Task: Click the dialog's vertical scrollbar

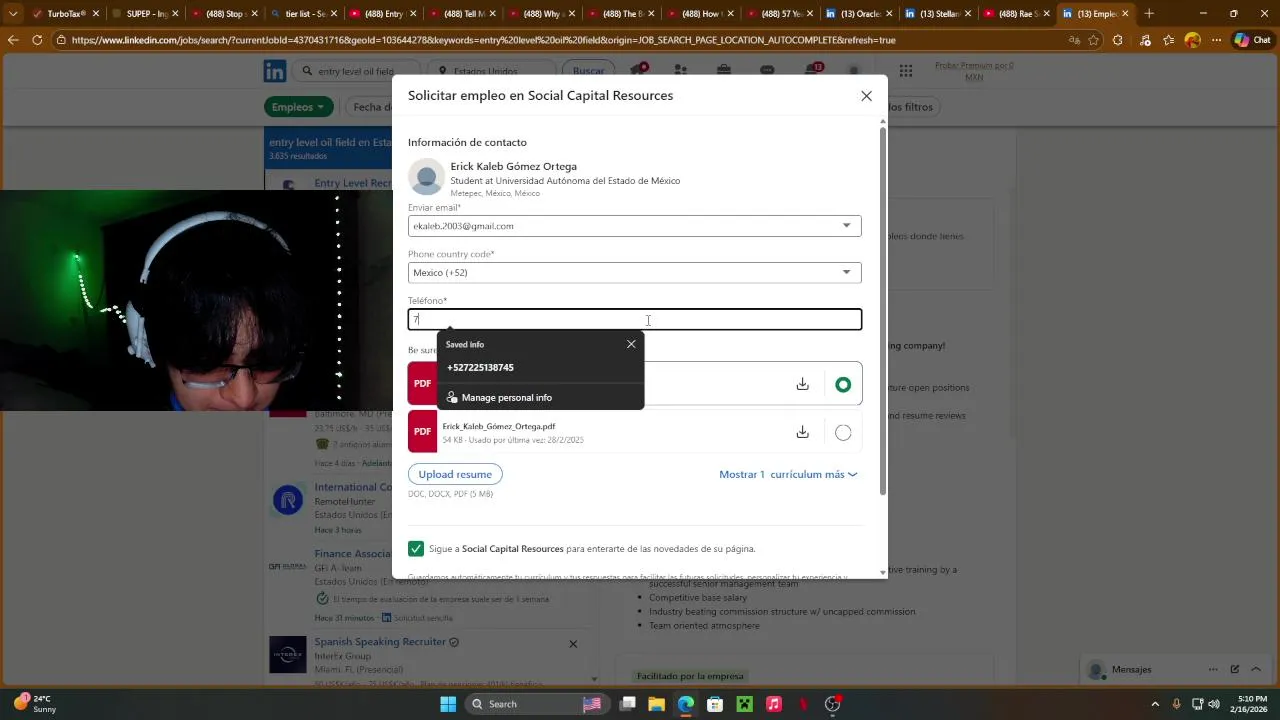Action: (882, 310)
